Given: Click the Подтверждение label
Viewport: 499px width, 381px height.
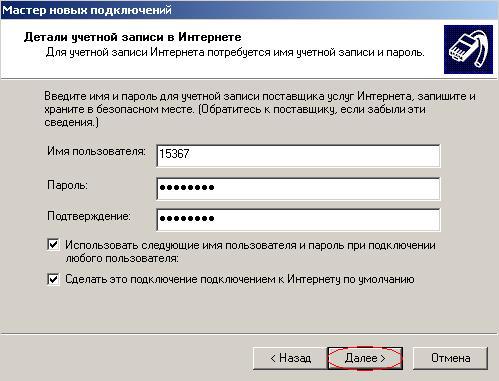Looking at the screenshot, I should tap(89, 216).
